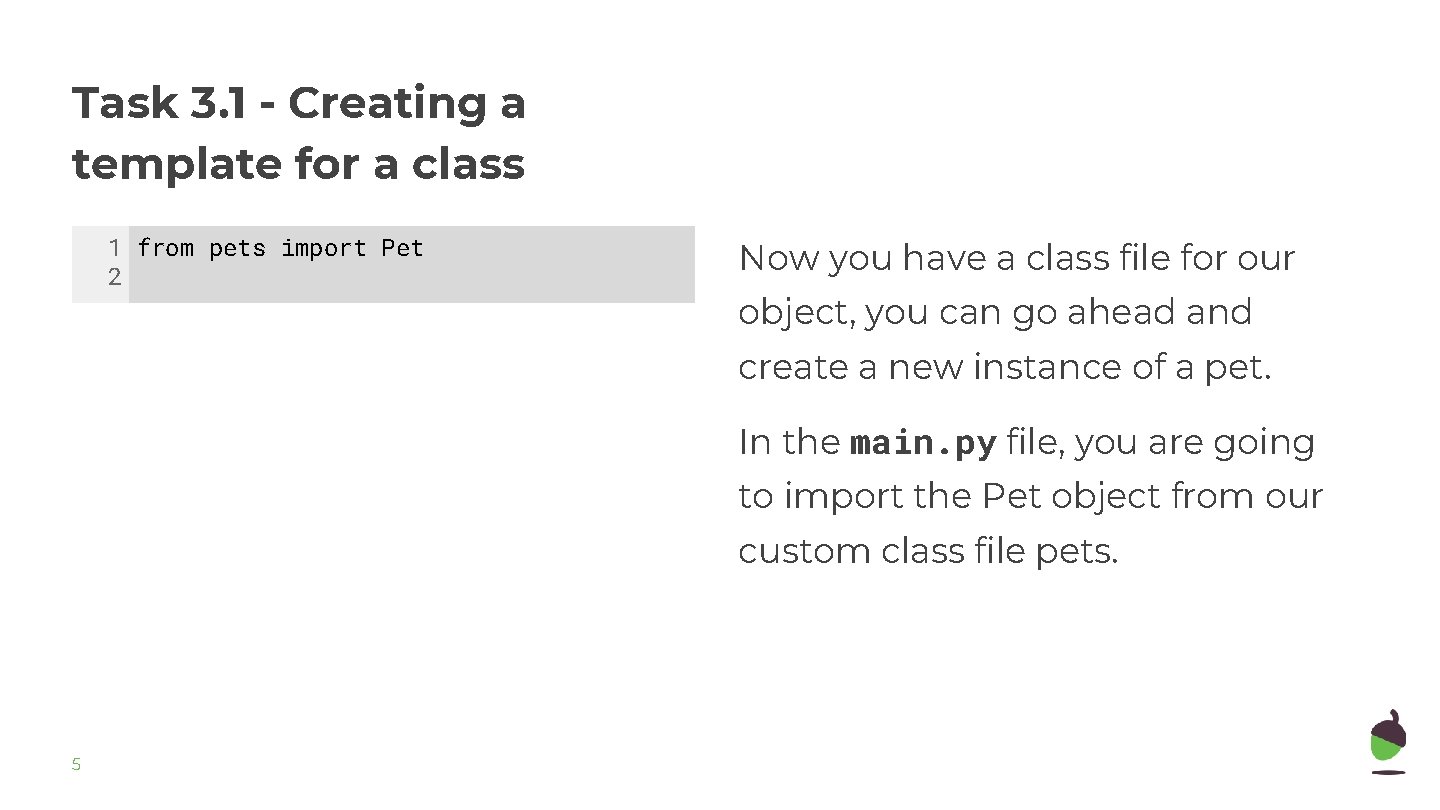
Task: Click the "object, you can go ahead" line
Action: (994, 312)
